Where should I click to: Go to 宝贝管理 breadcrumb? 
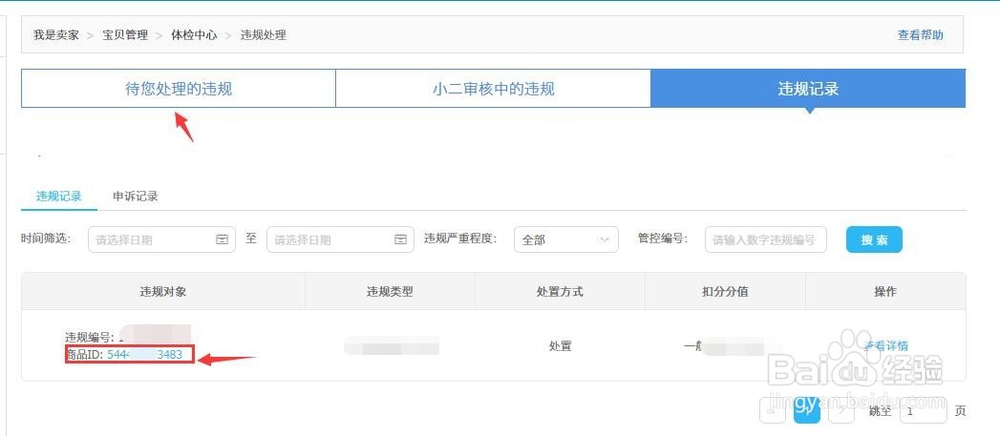click(x=125, y=35)
